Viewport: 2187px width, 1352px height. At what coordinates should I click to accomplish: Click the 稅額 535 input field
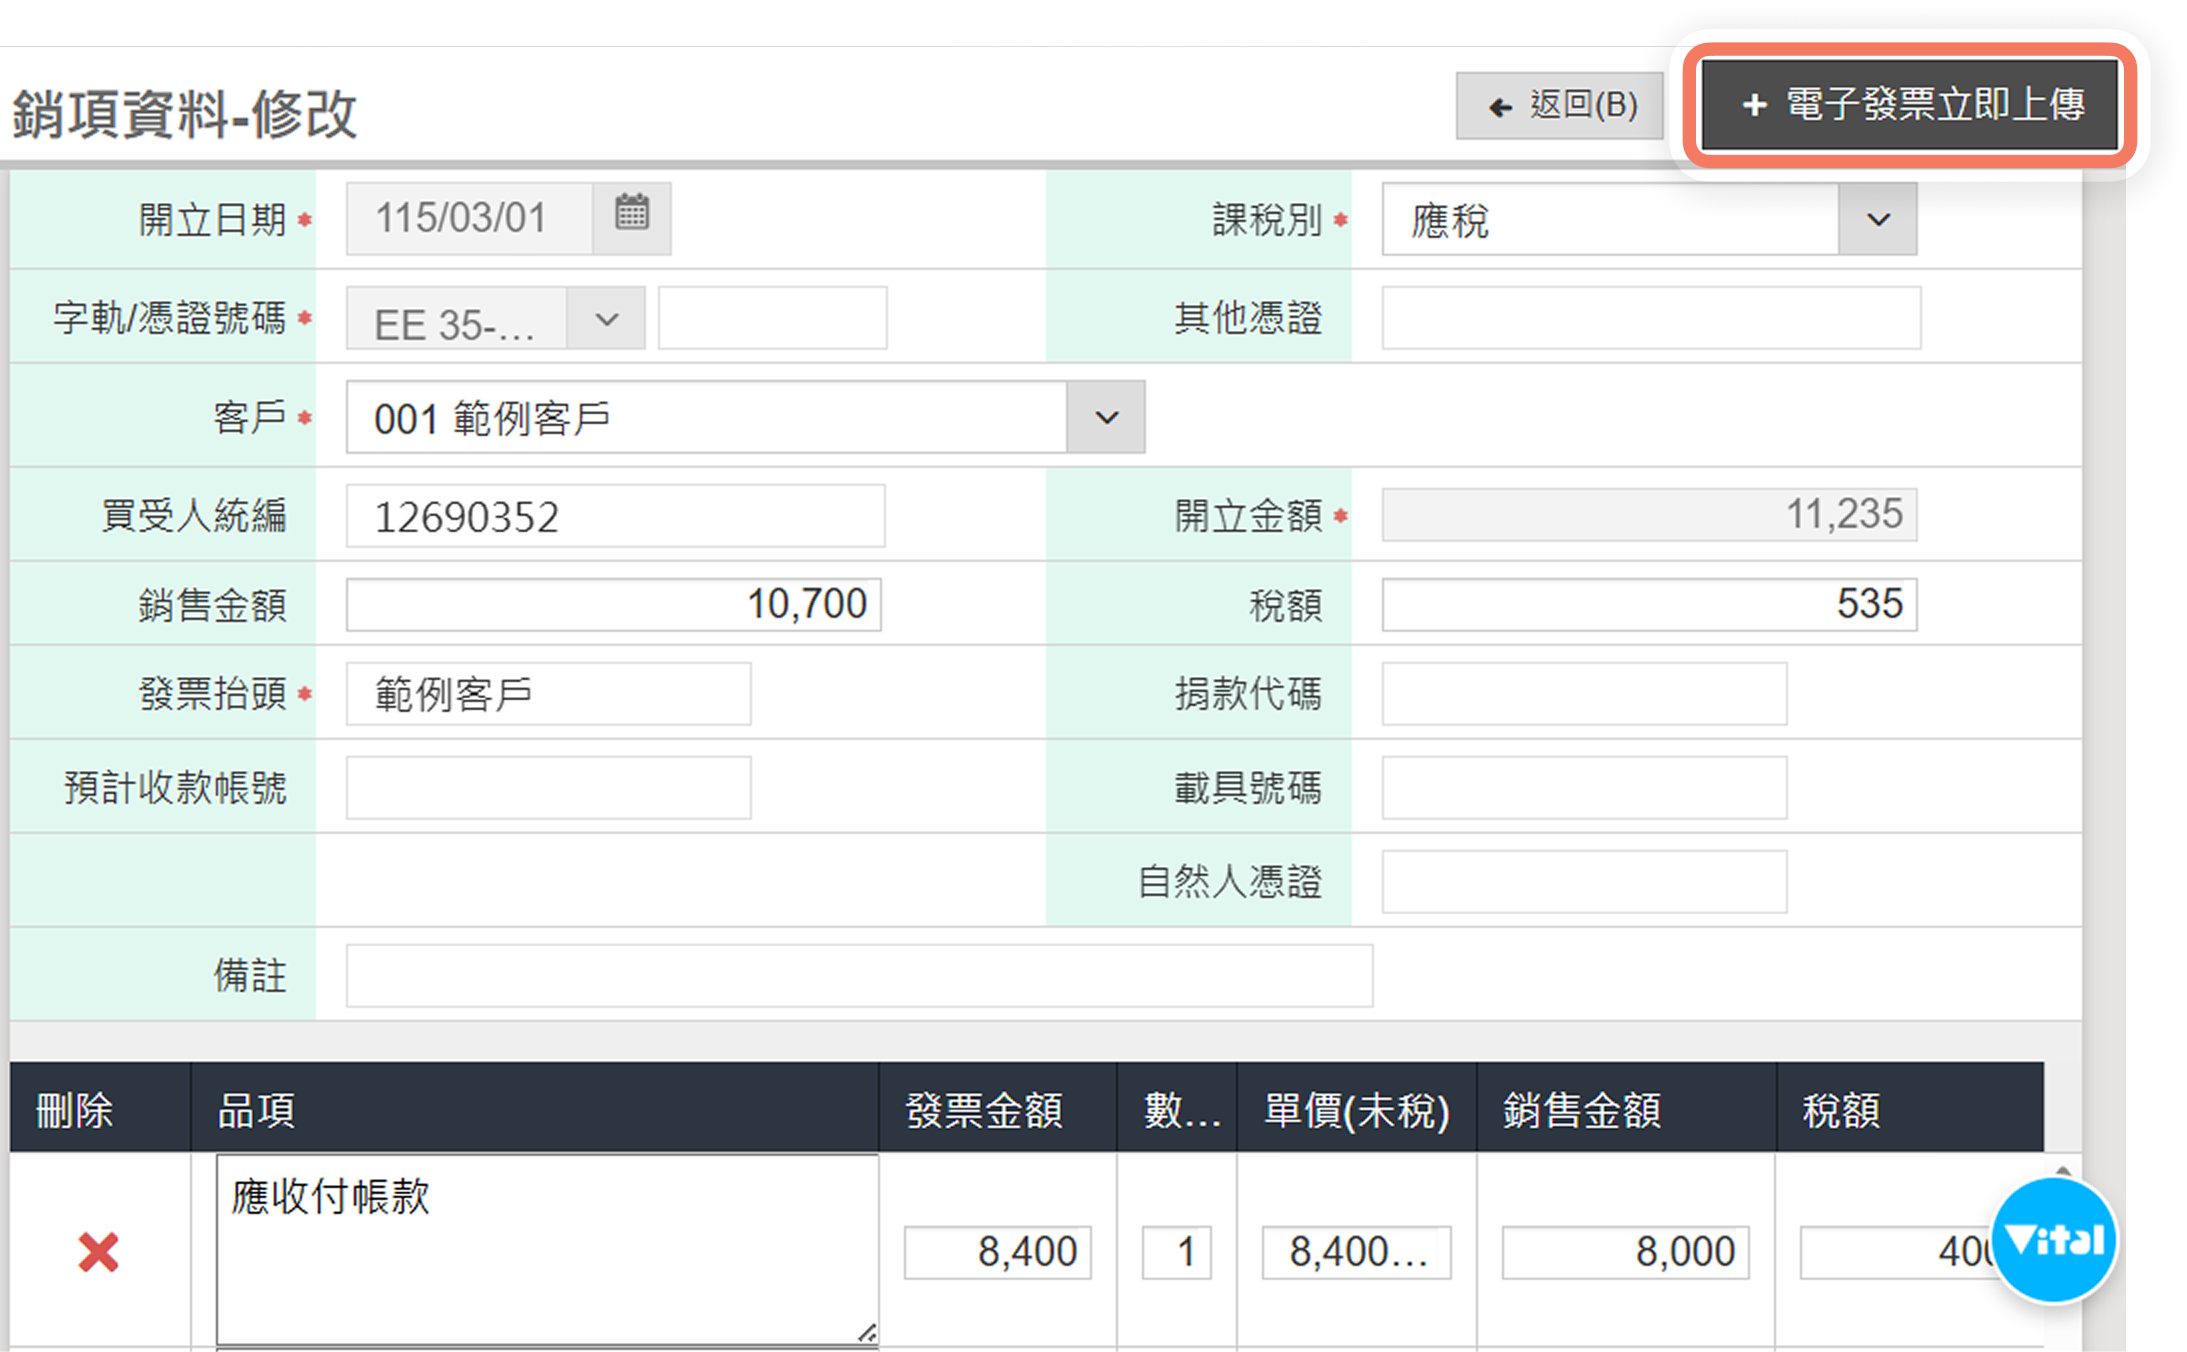tap(1648, 604)
